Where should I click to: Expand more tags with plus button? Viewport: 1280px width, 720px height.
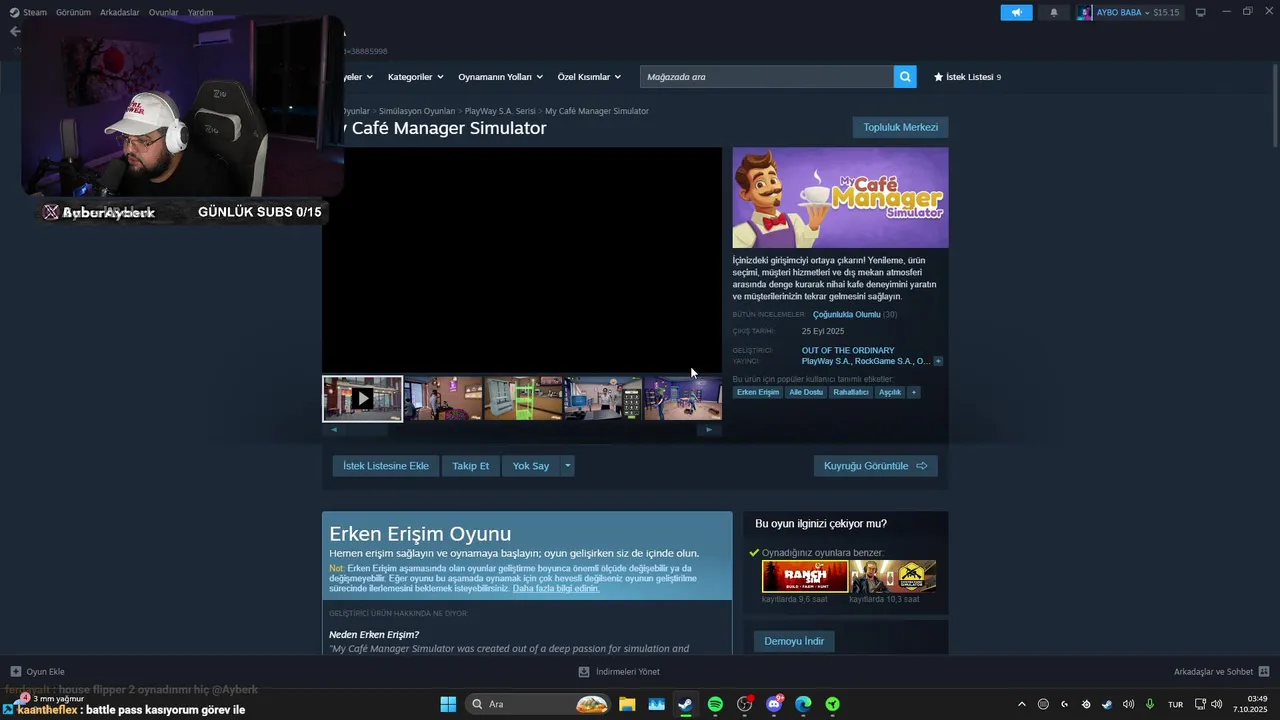(x=913, y=392)
